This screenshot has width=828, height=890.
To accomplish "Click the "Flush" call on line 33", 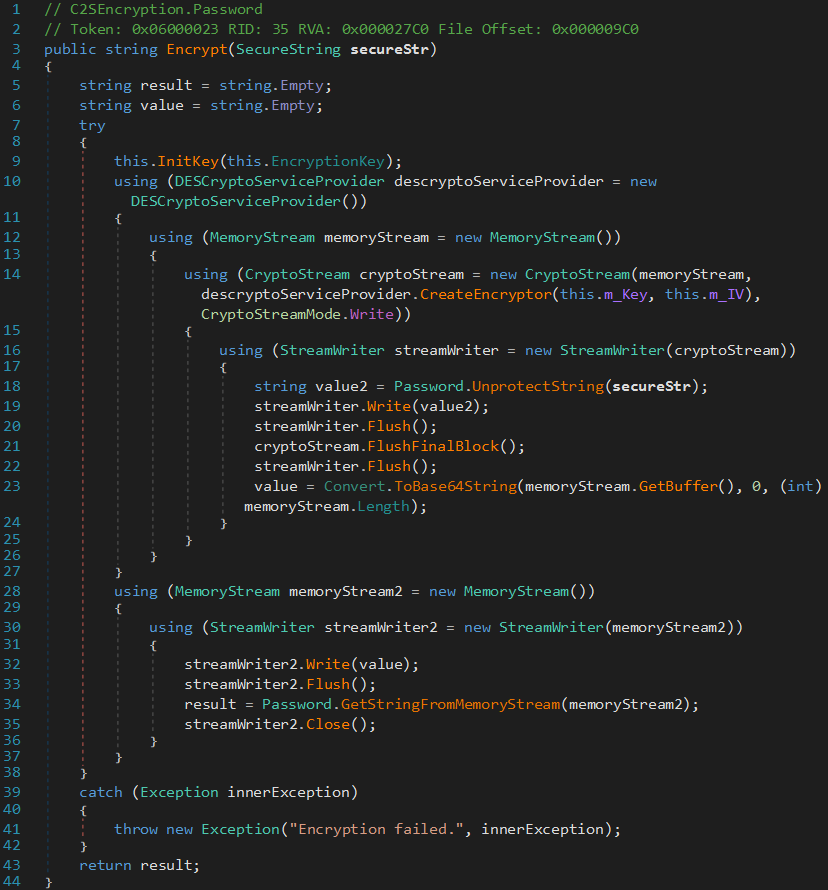I will point(328,684).
